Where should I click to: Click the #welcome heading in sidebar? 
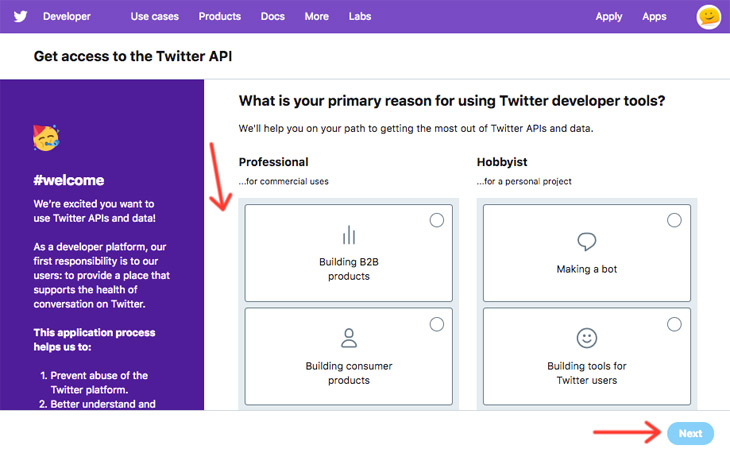click(x=69, y=180)
